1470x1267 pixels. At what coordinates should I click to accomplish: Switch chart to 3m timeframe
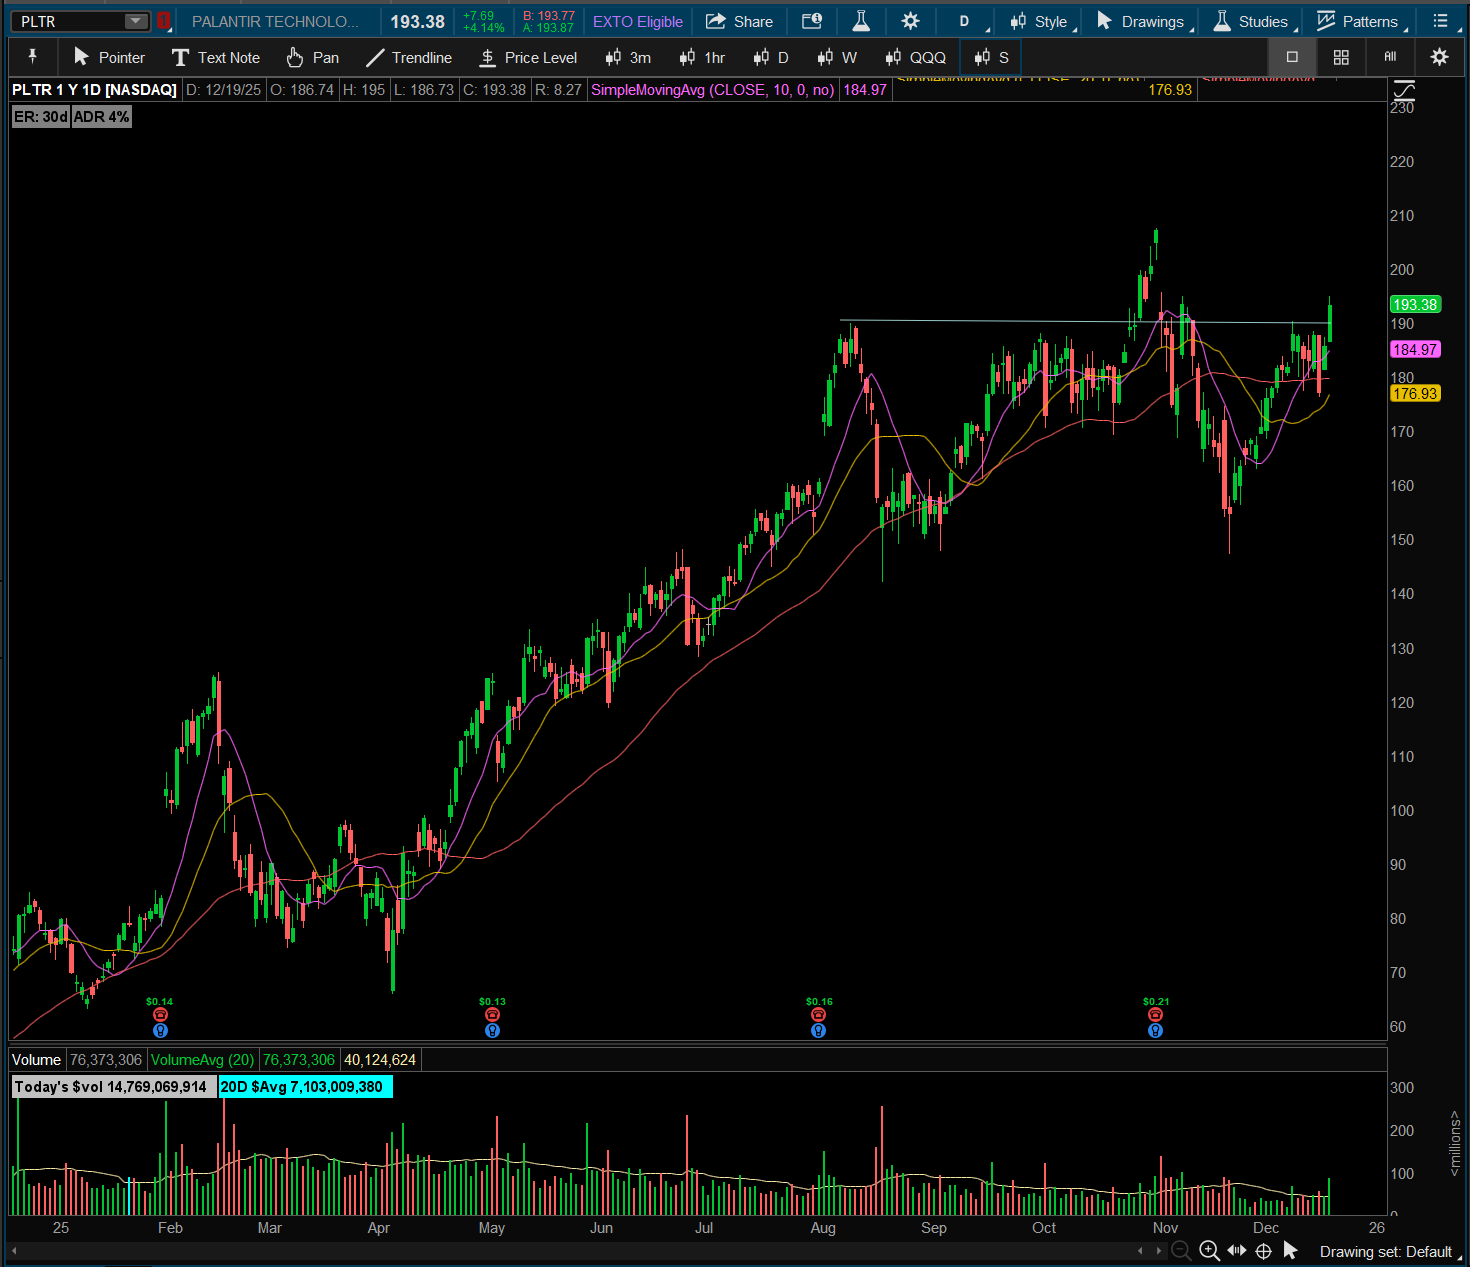628,57
